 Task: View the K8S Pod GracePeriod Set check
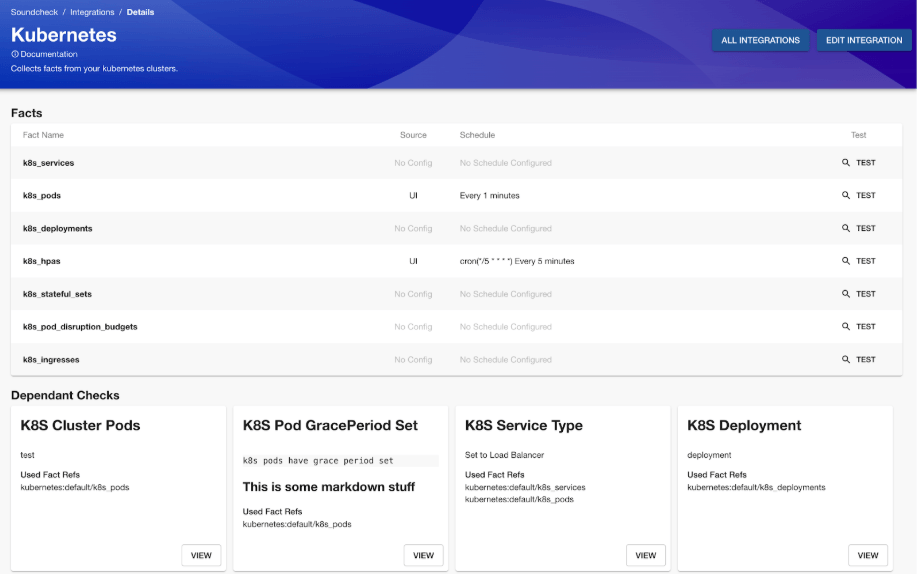pos(423,555)
